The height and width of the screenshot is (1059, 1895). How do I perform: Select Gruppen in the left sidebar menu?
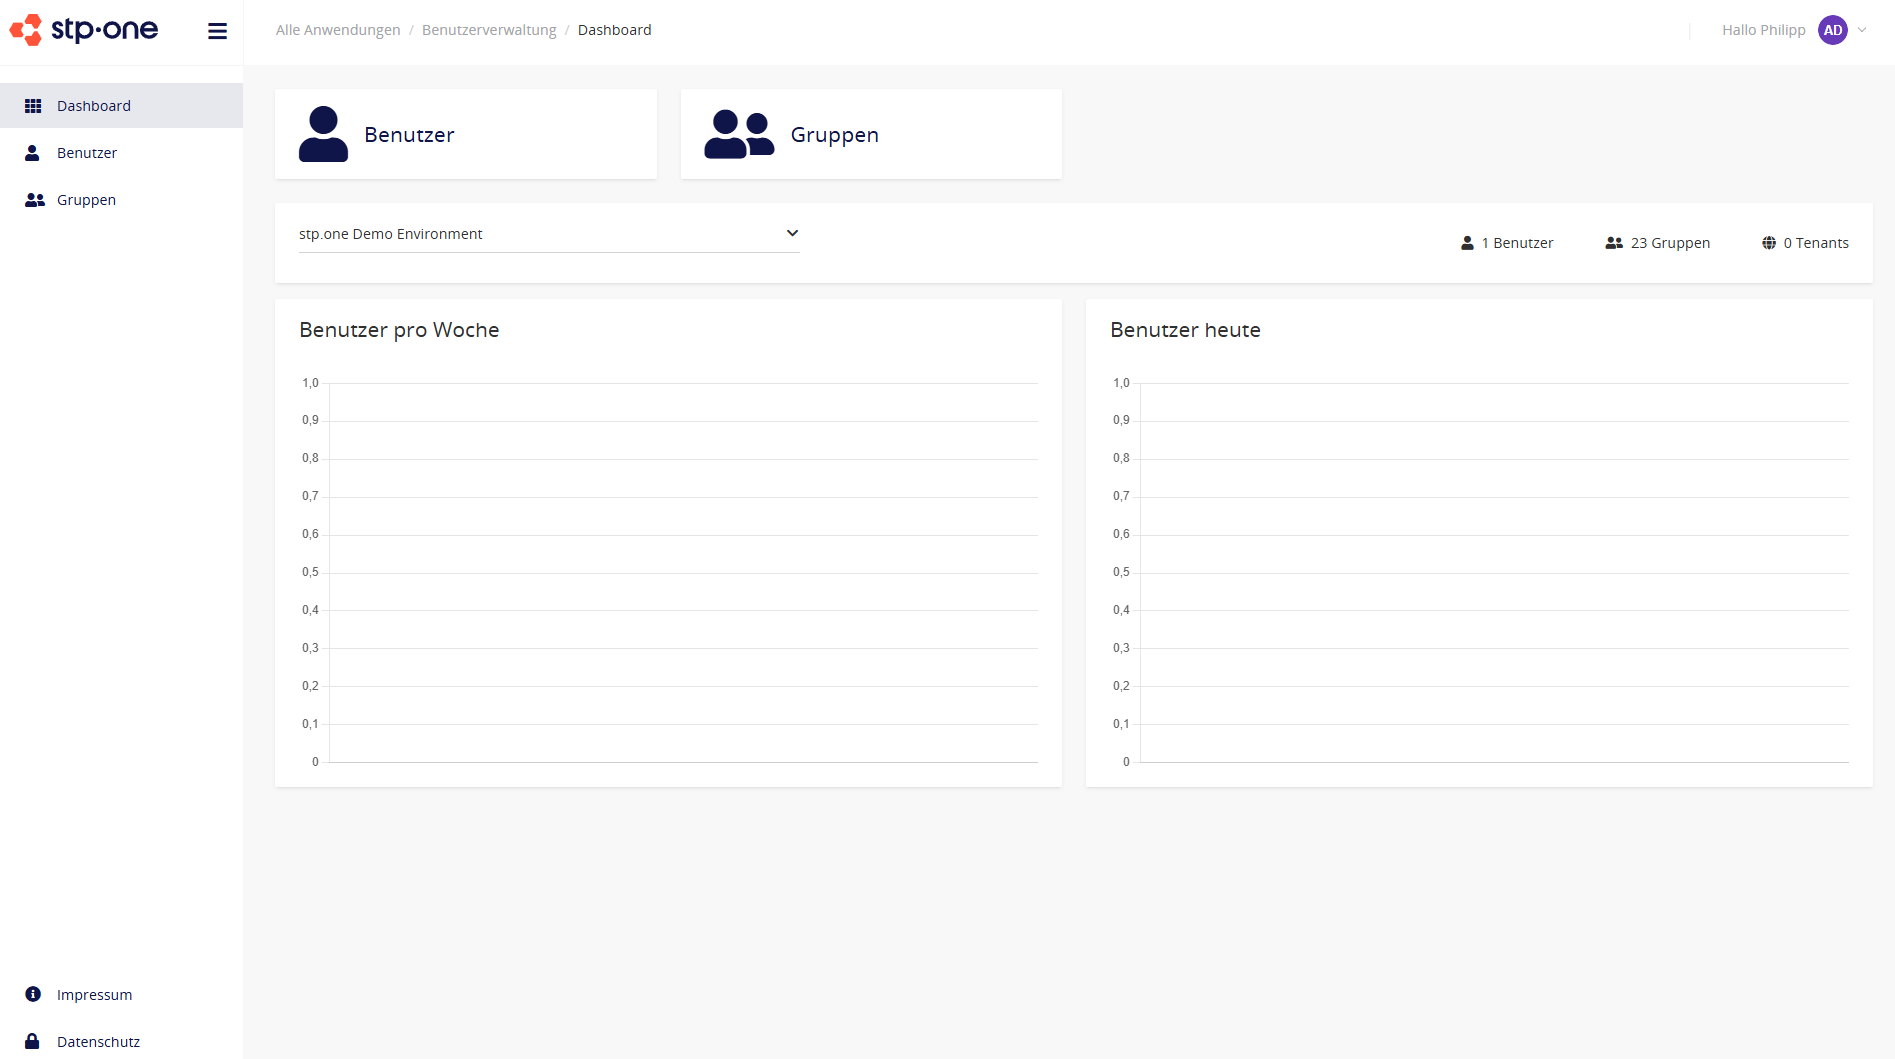click(86, 199)
